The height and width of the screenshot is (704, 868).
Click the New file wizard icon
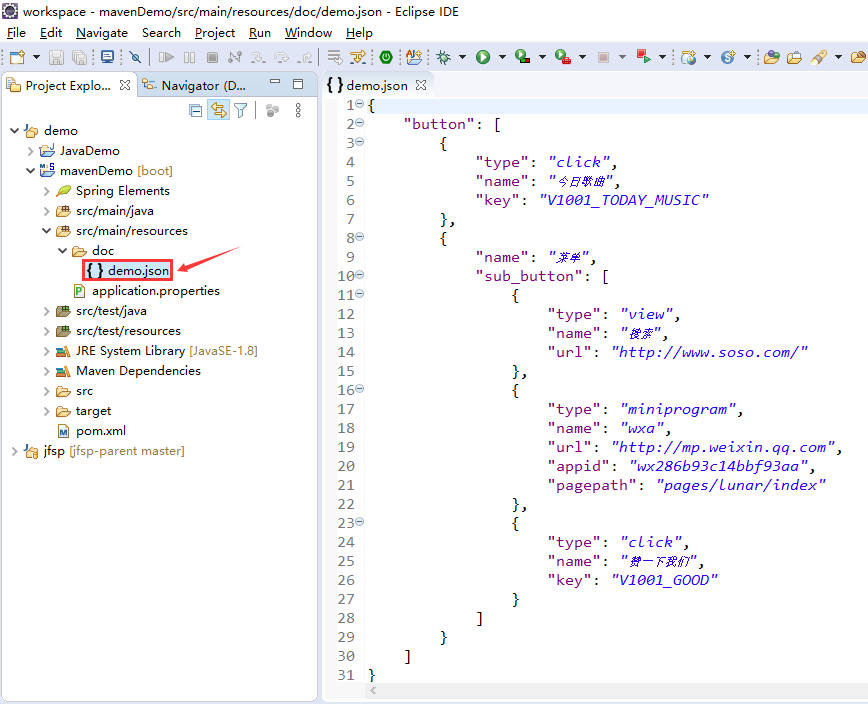point(17,57)
